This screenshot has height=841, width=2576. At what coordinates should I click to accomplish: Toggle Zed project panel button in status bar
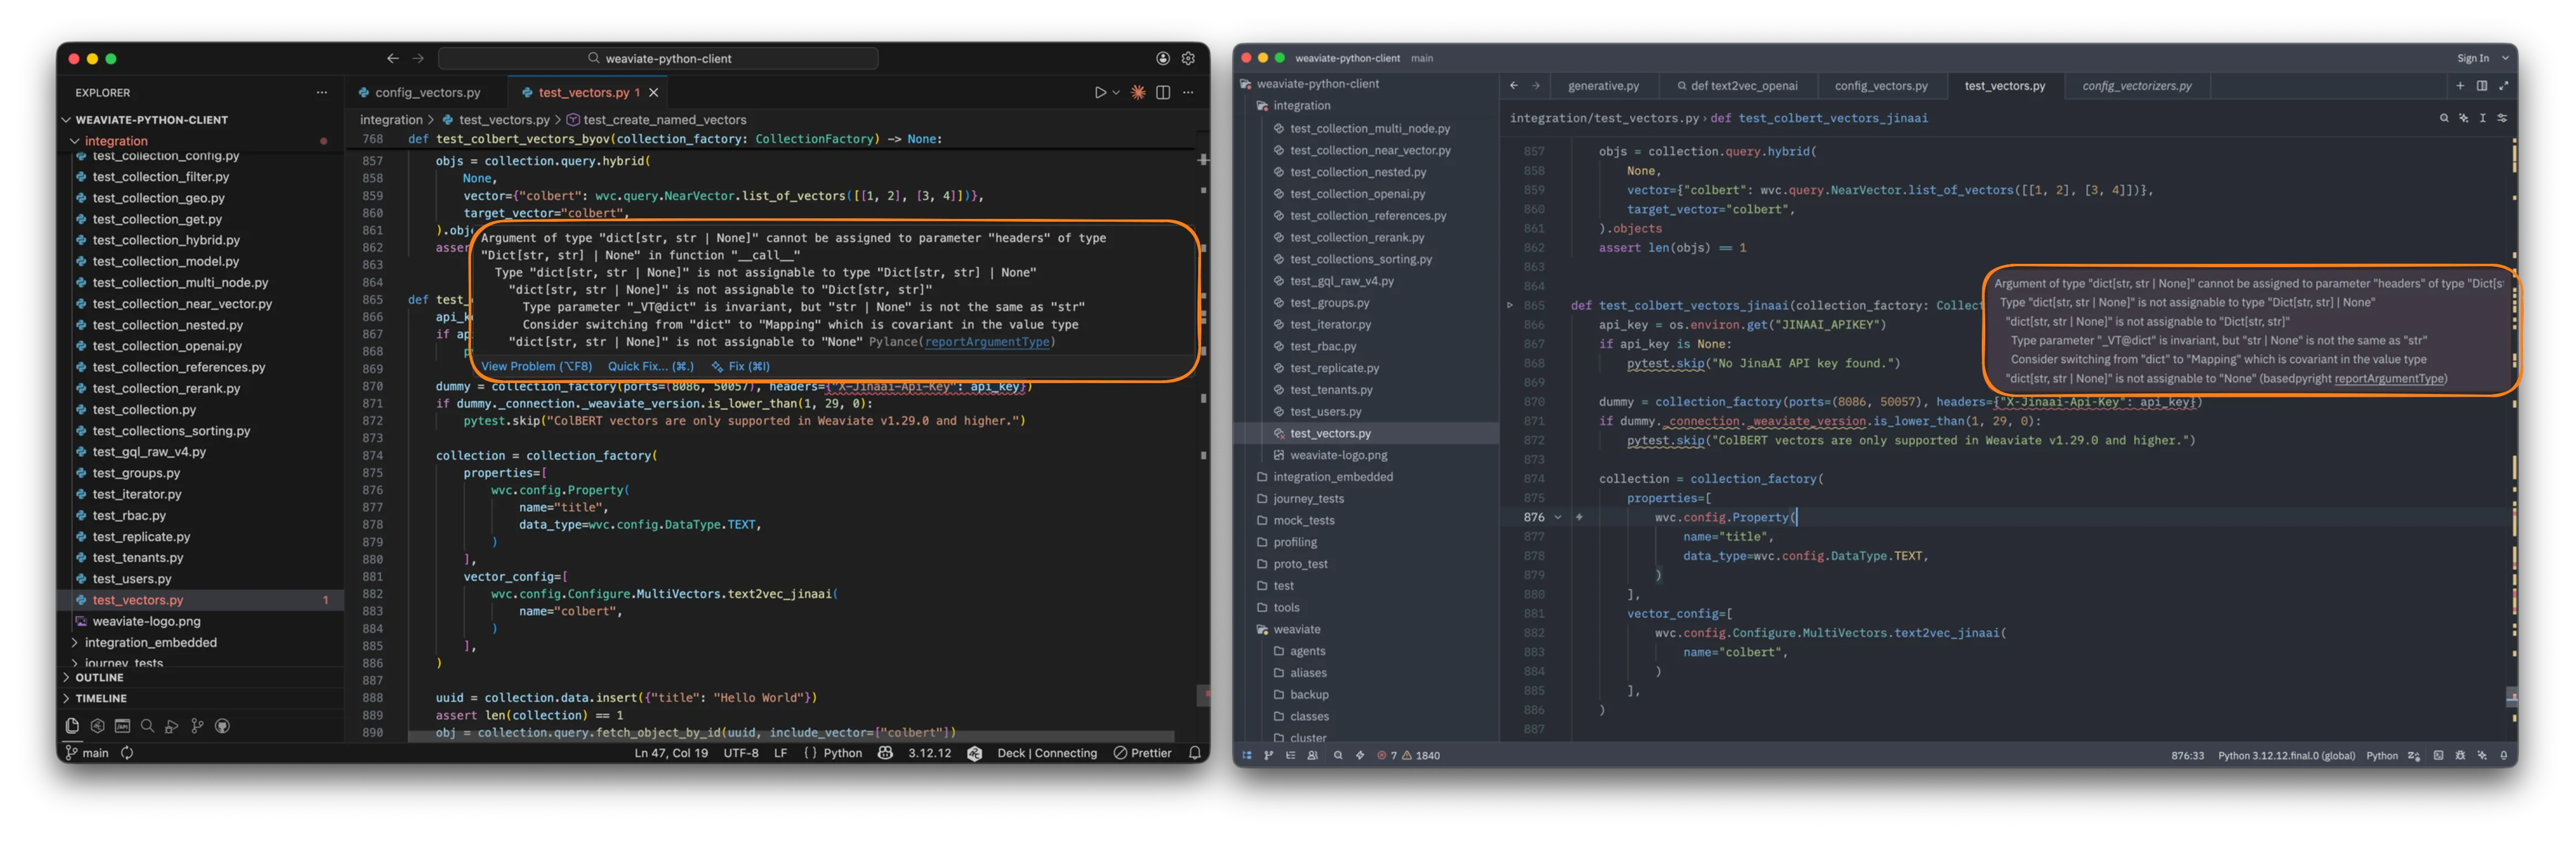[x=1247, y=755]
